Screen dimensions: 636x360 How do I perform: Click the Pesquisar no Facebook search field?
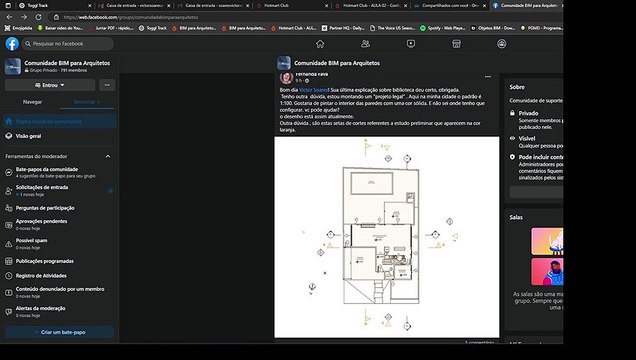pos(68,44)
